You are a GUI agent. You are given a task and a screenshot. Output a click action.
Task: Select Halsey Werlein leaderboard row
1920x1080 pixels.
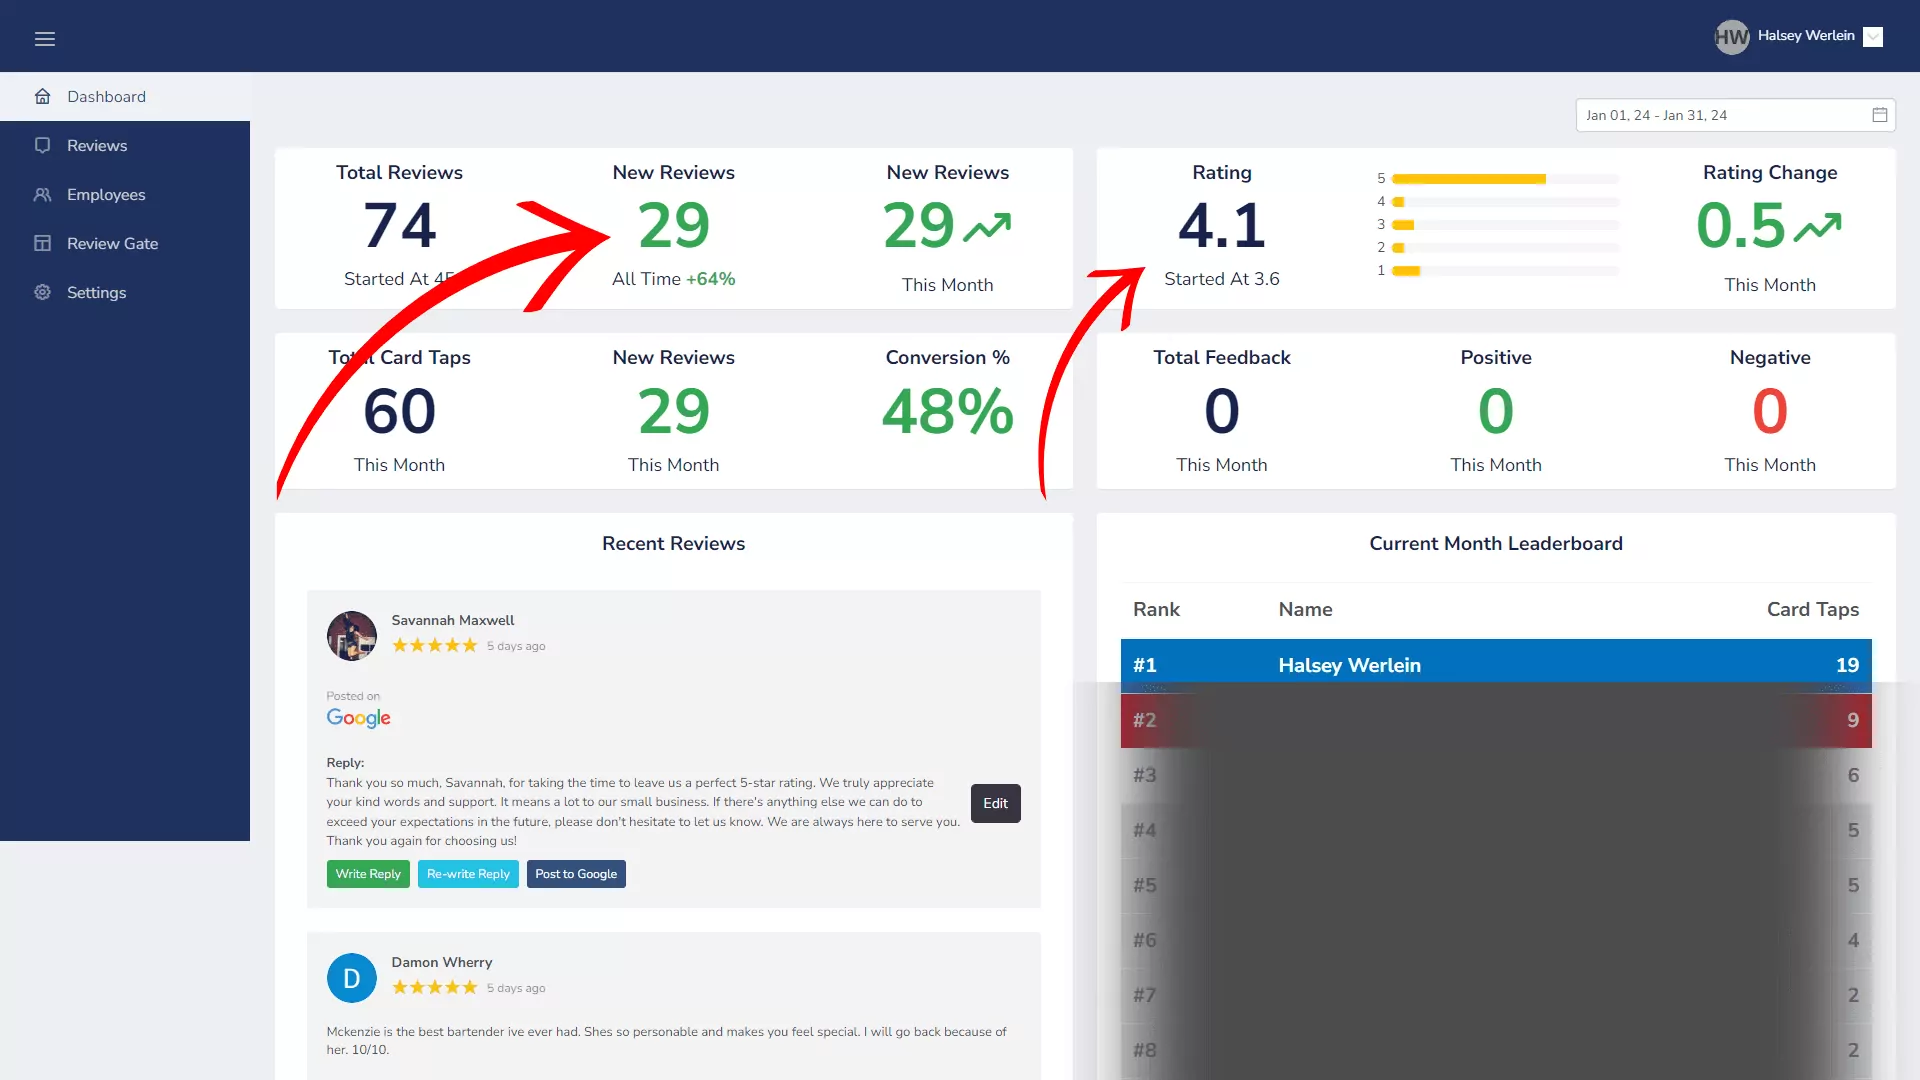(1495, 665)
